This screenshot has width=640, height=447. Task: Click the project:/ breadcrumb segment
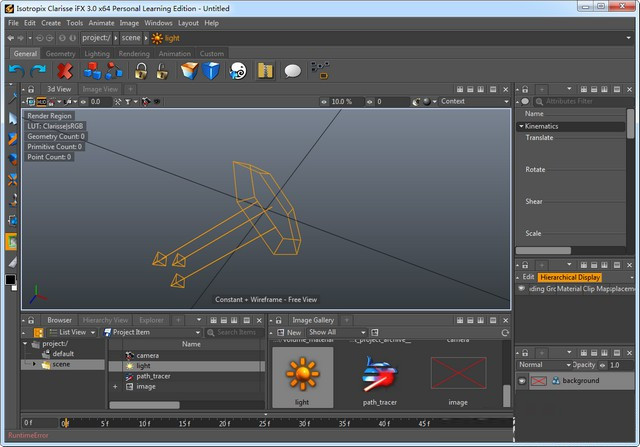coord(96,38)
